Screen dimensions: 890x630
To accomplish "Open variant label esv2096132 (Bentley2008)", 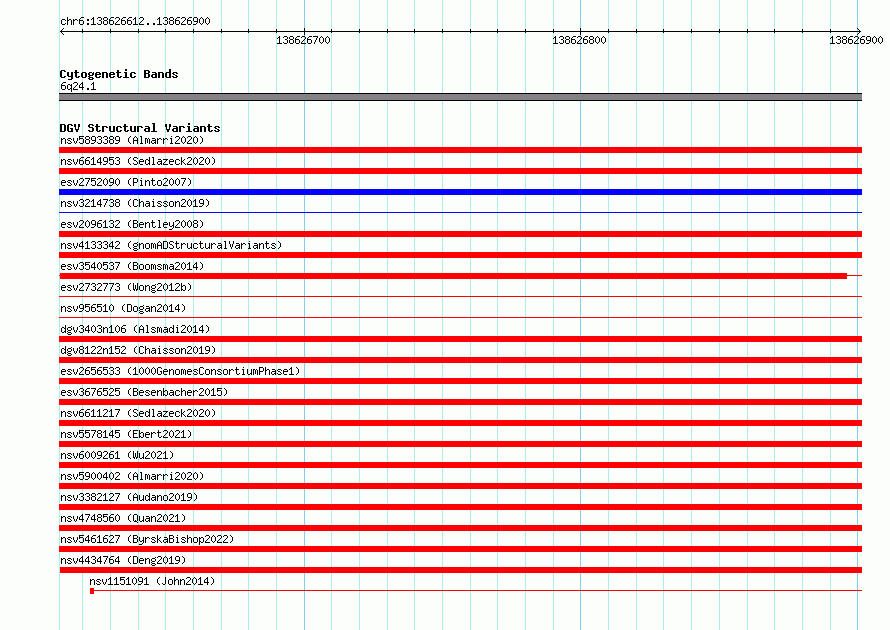I will click(x=132, y=224).
